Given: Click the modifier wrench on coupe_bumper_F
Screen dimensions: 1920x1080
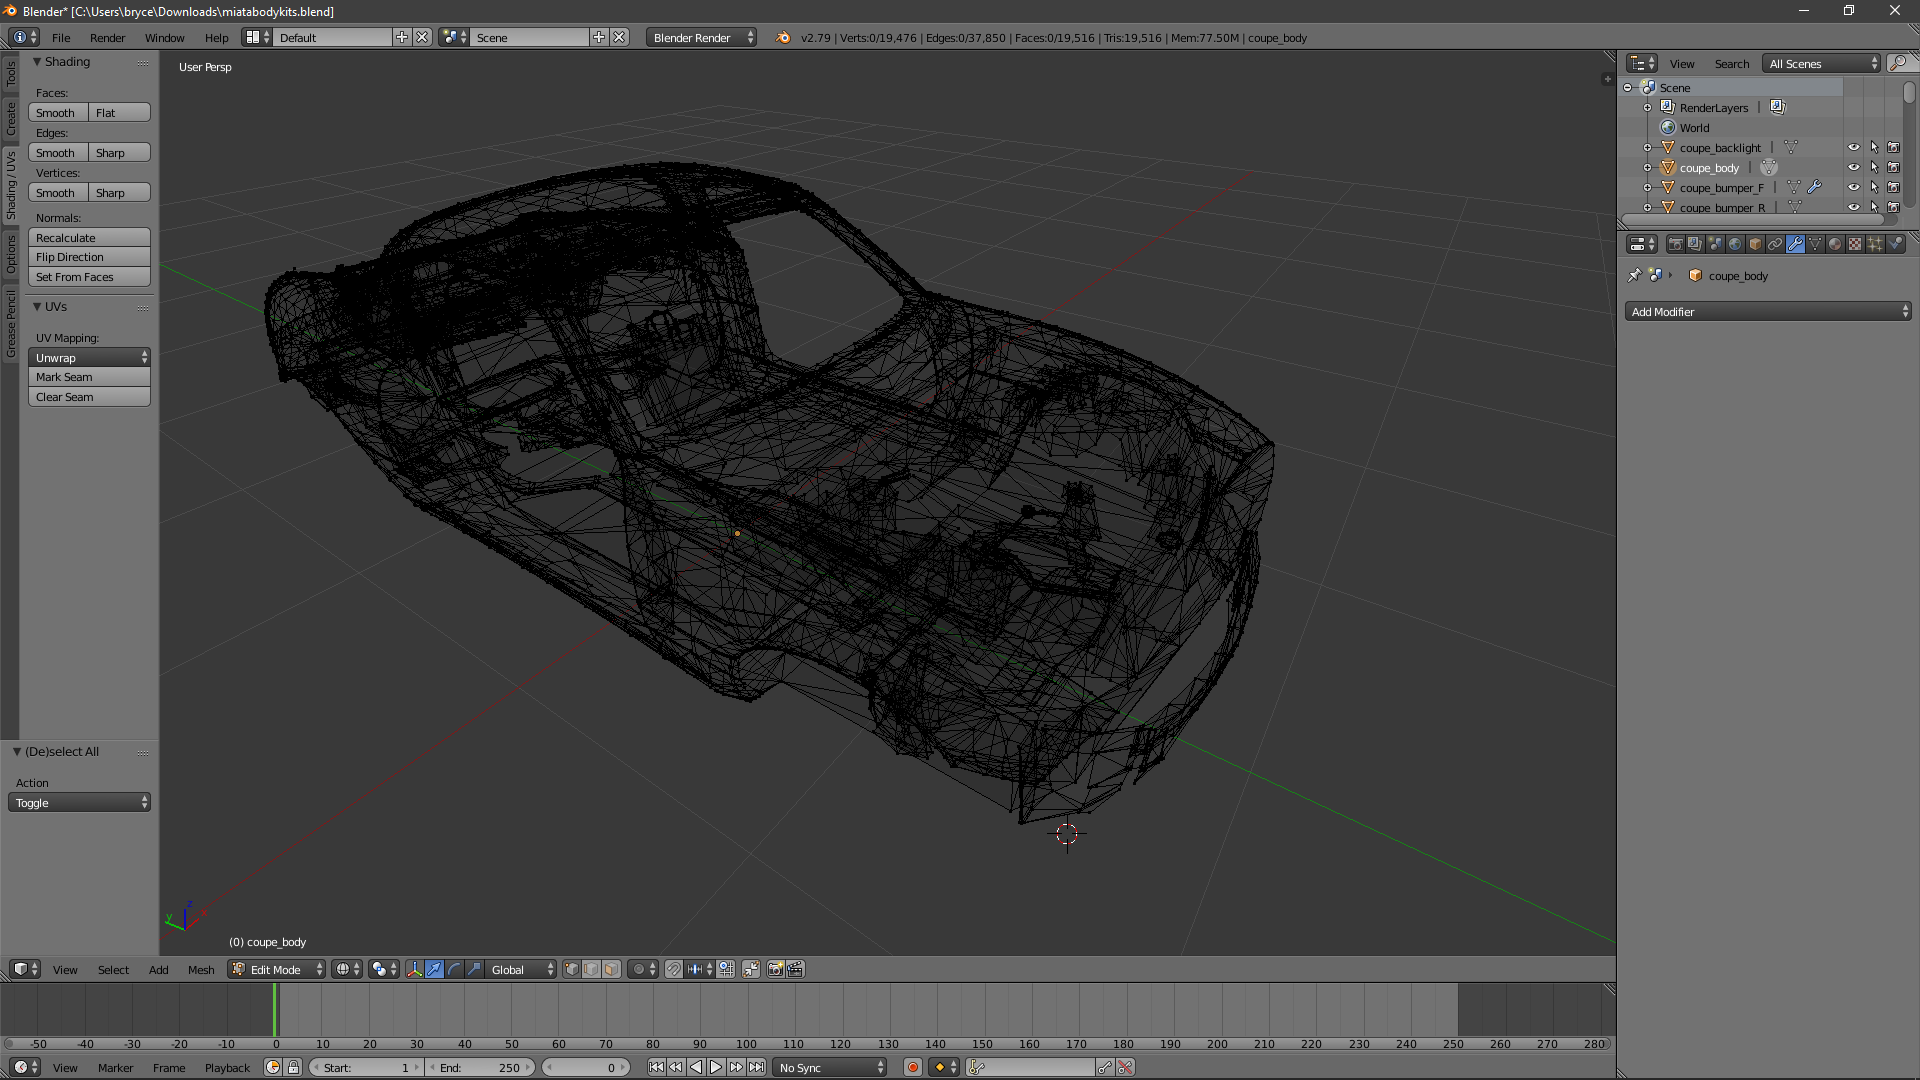Looking at the screenshot, I should click(x=1814, y=187).
